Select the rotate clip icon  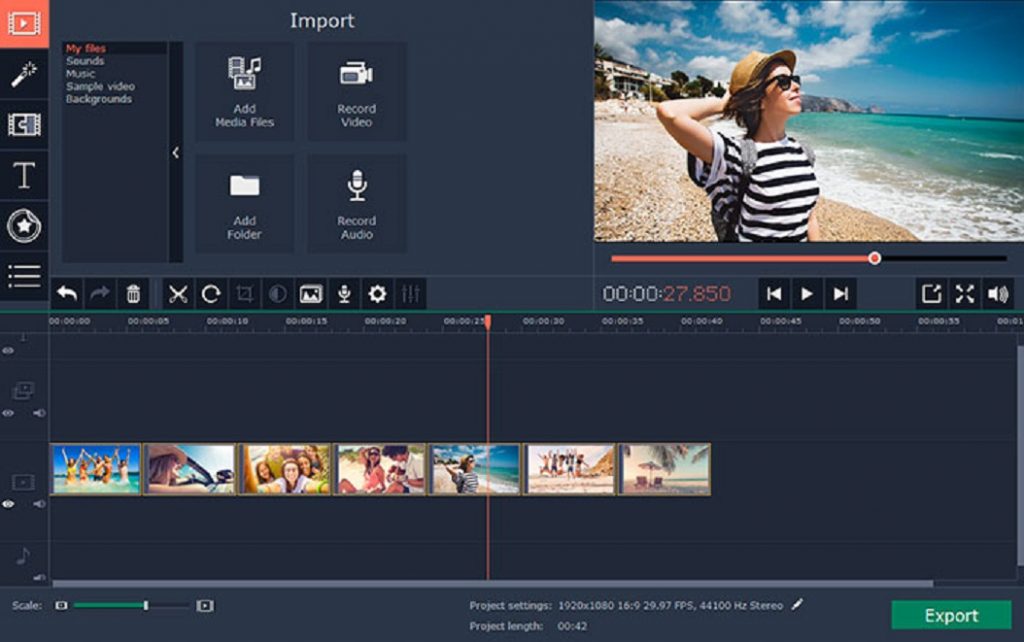pyautogui.click(x=211, y=294)
